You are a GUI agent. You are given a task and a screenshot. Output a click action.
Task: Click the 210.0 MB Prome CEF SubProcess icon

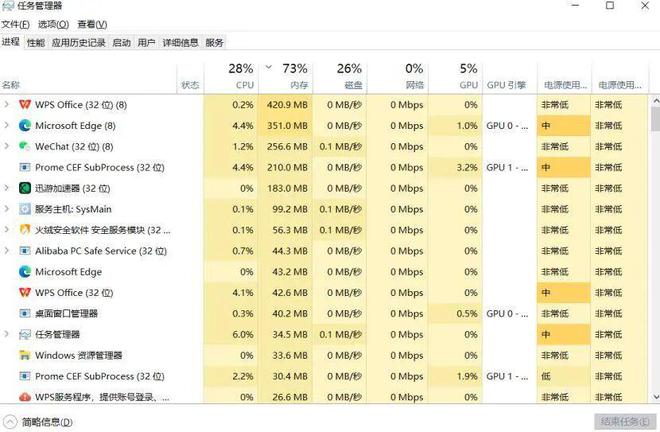tap(25, 167)
